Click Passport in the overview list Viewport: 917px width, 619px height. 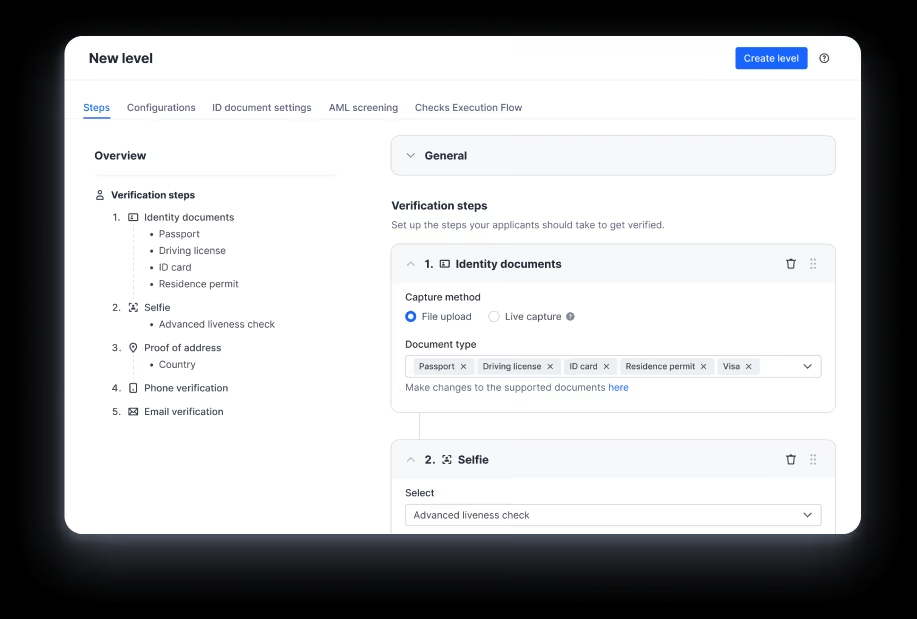click(179, 234)
